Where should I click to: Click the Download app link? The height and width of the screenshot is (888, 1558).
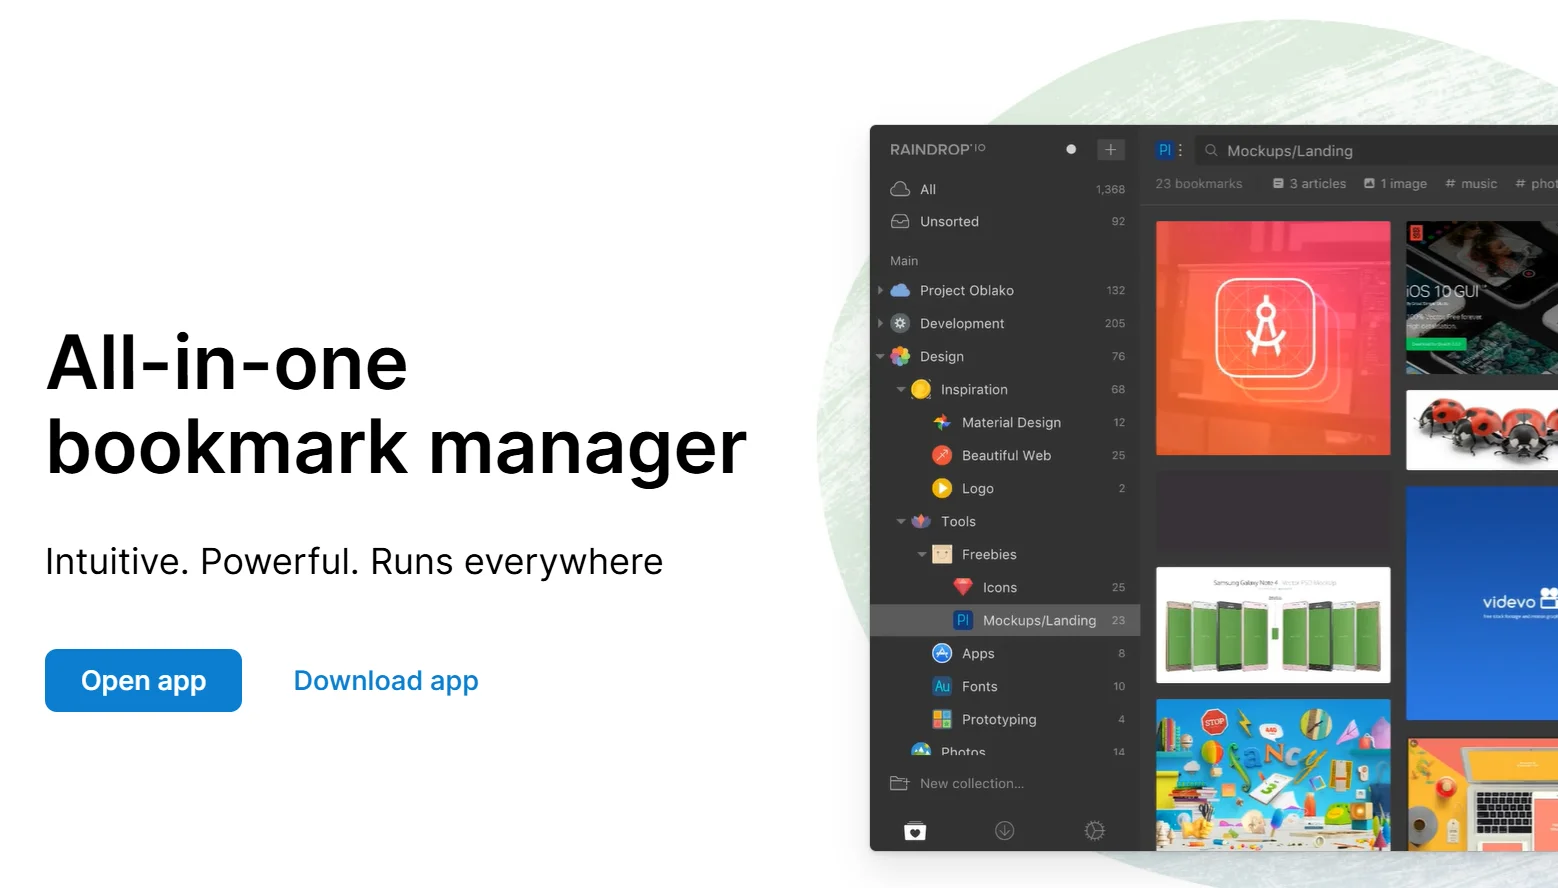(x=386, y=681)
